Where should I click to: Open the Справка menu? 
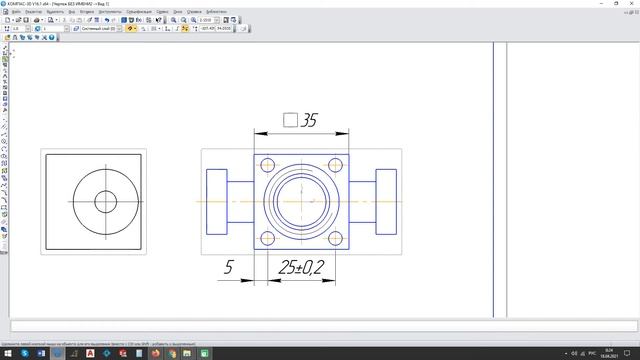(194, 11)
